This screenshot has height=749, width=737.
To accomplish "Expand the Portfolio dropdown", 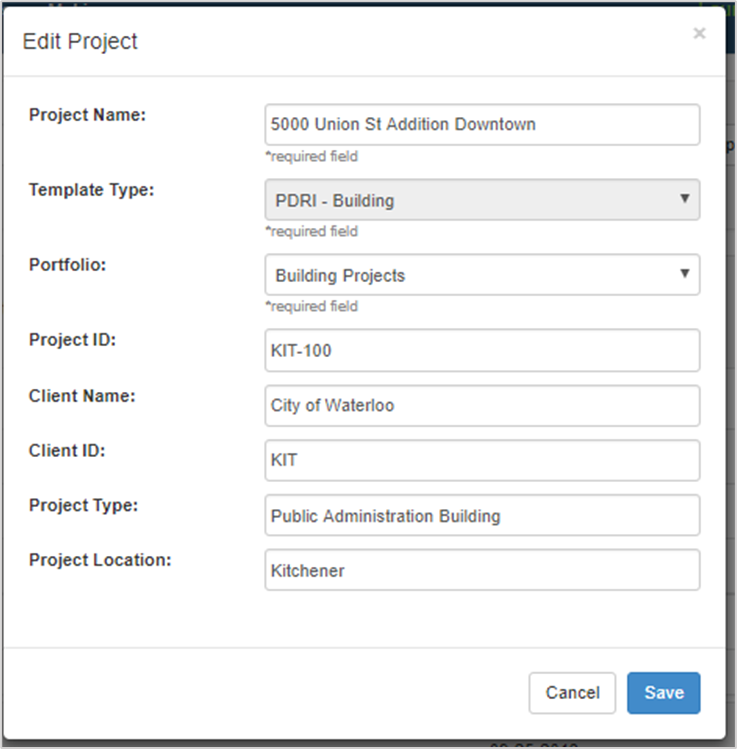I will tap(482, 275).
